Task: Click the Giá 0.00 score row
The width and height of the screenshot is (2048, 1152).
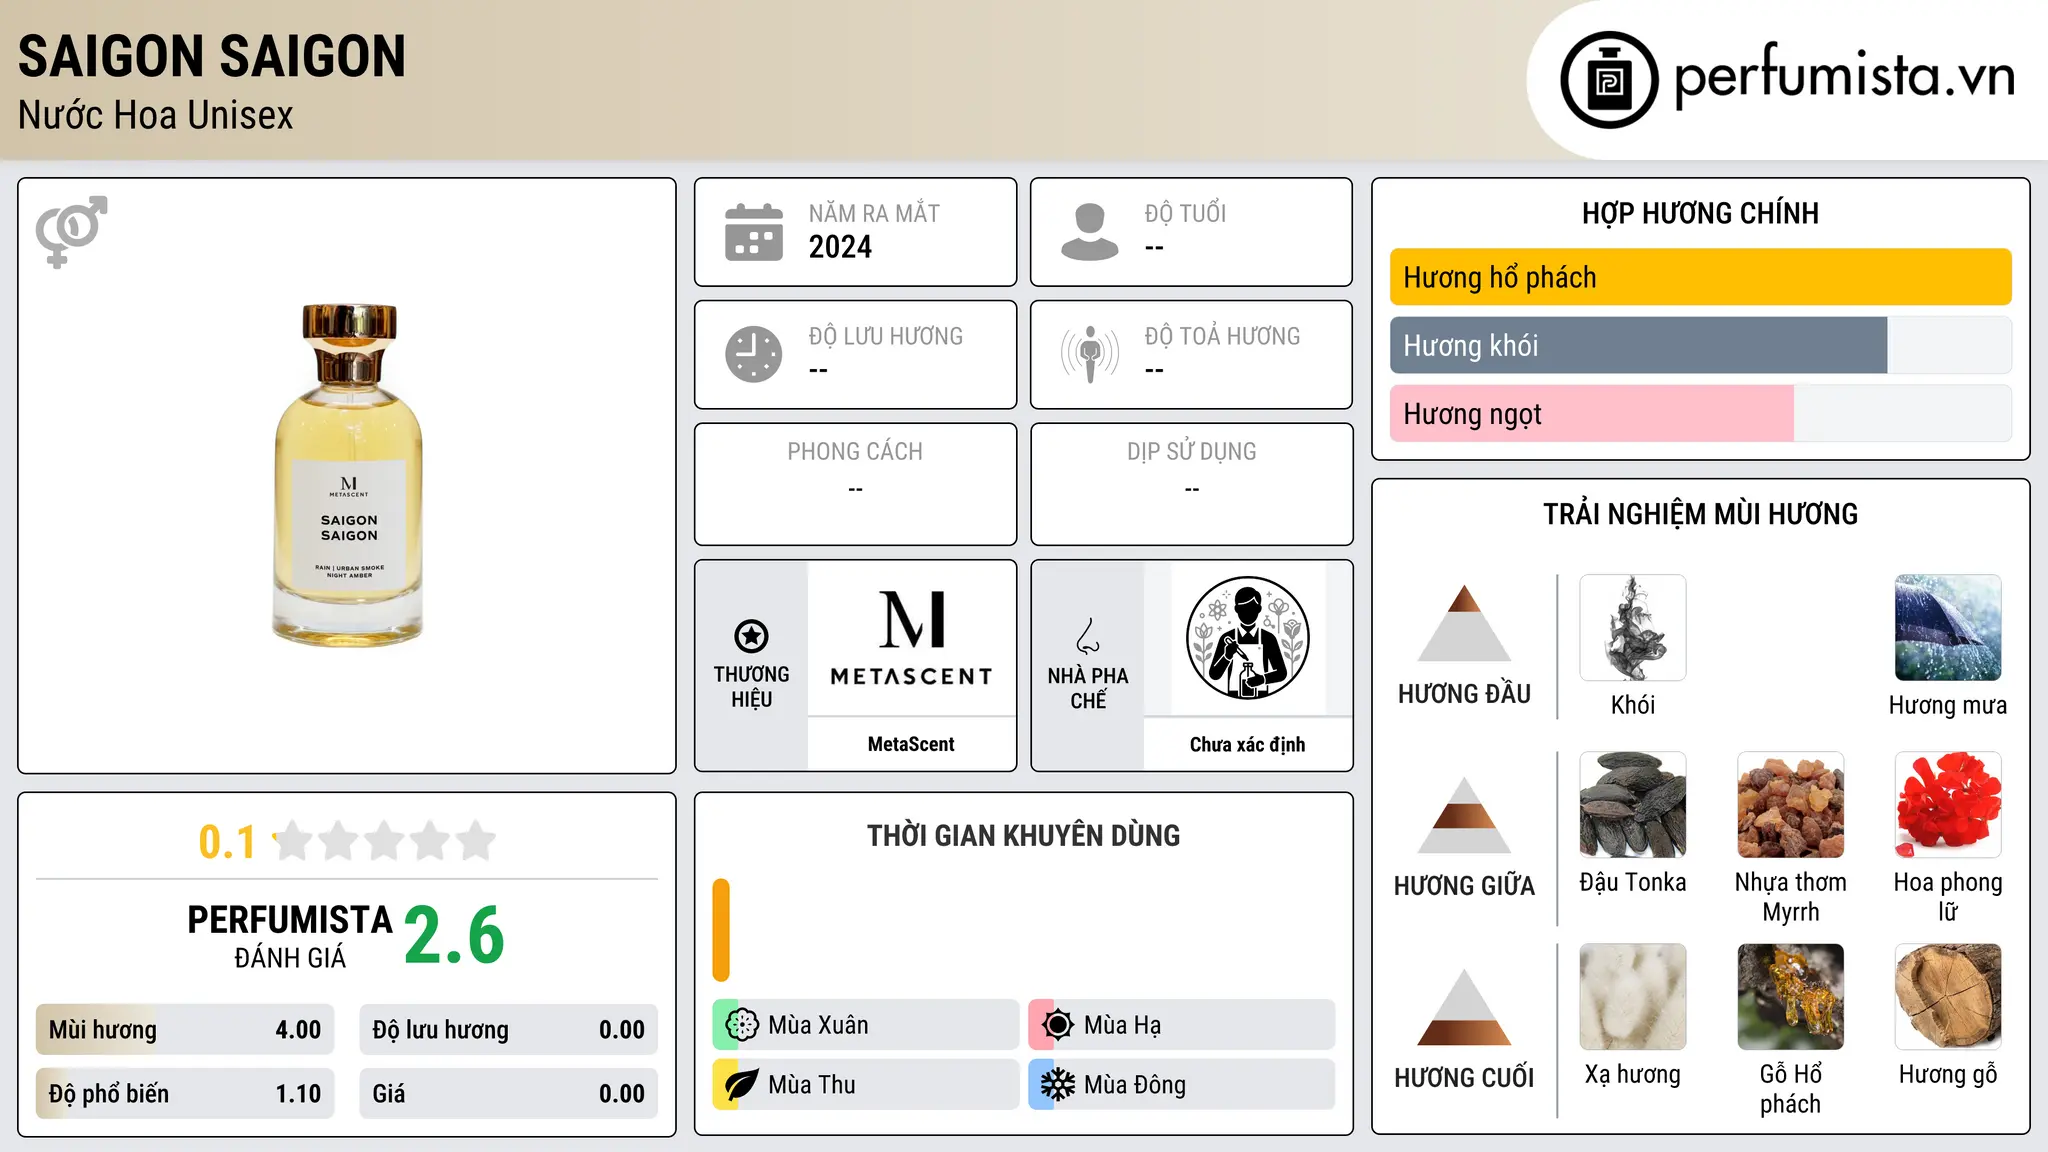Action: [x=508, y=1093]
